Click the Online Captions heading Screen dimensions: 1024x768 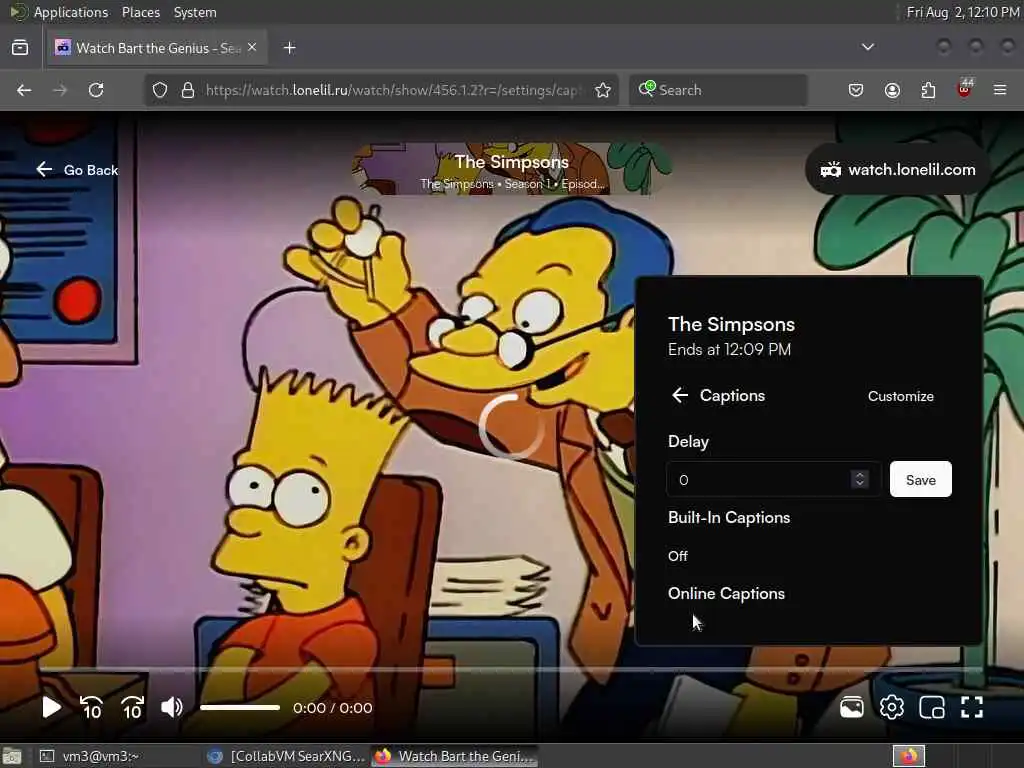(726, 594)
